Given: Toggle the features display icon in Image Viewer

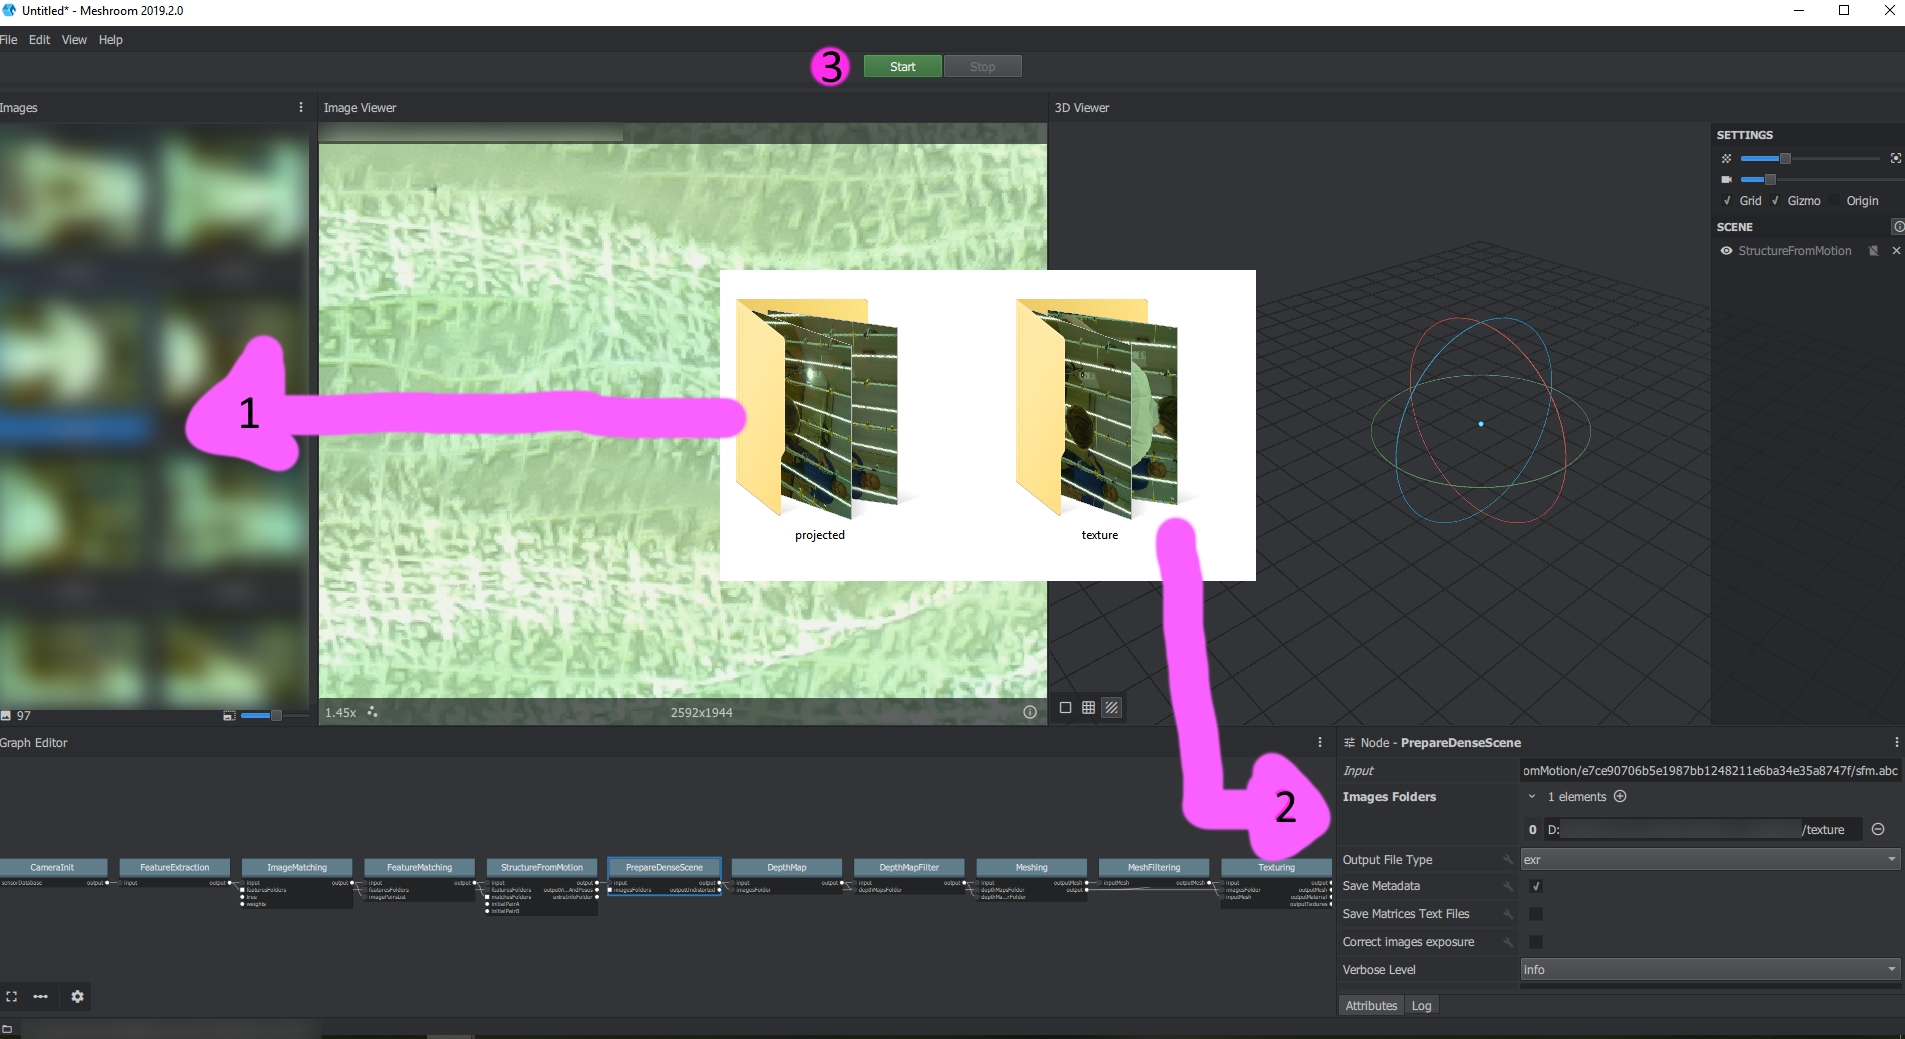Looking at the screenshot, I should (x=372, y=713).
